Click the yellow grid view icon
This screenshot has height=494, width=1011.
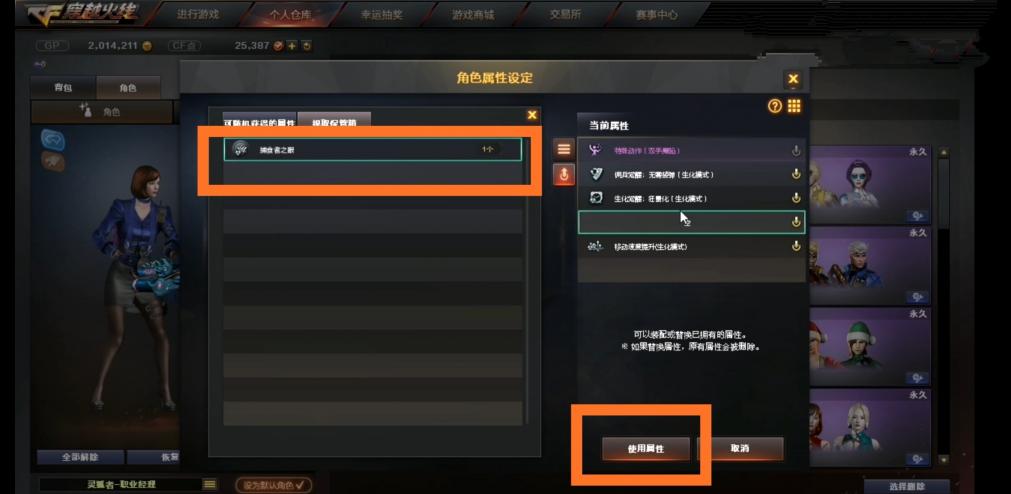794,106
